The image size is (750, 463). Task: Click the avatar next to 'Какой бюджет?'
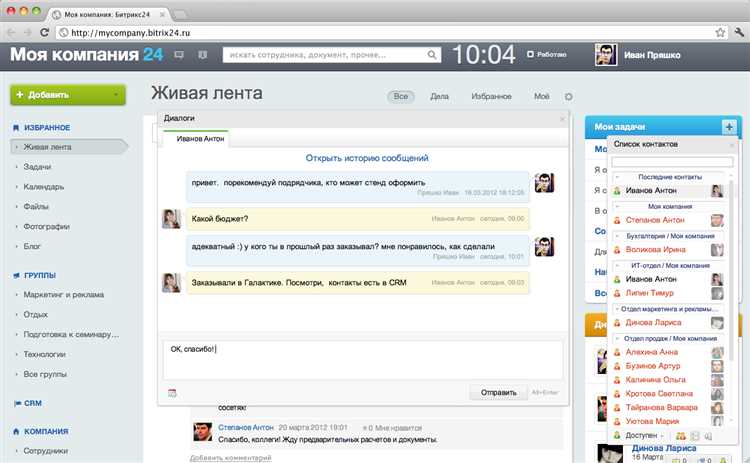pos(171,219)
